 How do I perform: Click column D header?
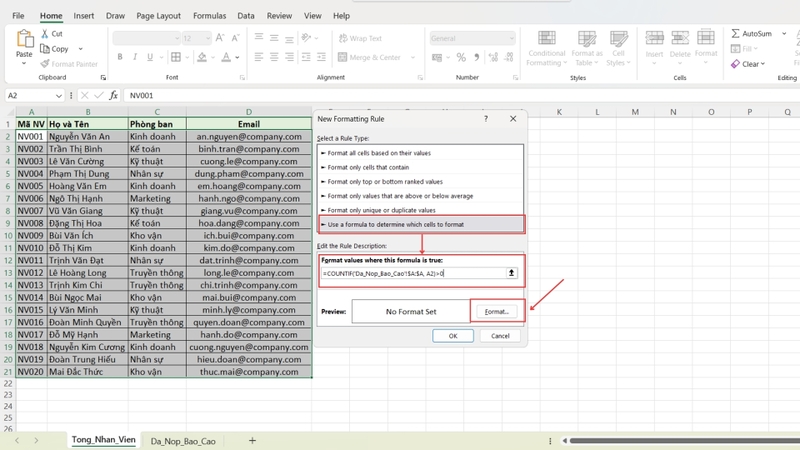[x=249, y=112]
